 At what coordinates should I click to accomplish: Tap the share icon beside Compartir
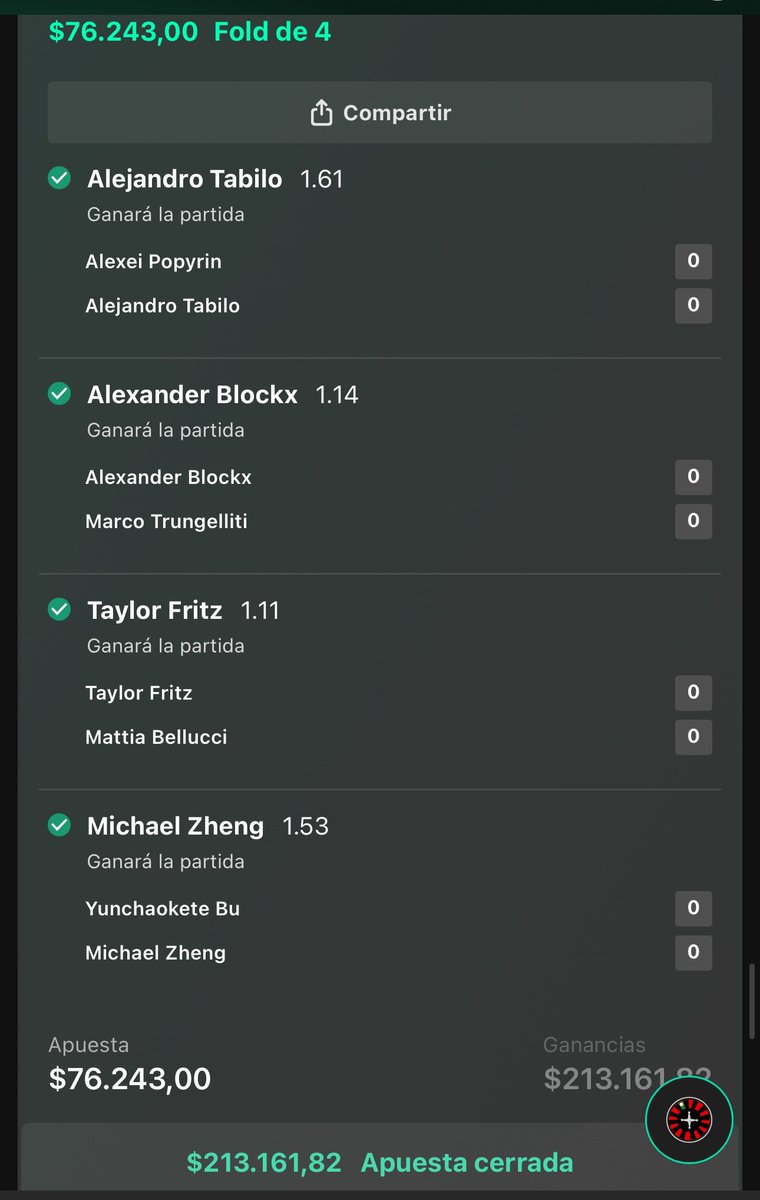[321, 113]
